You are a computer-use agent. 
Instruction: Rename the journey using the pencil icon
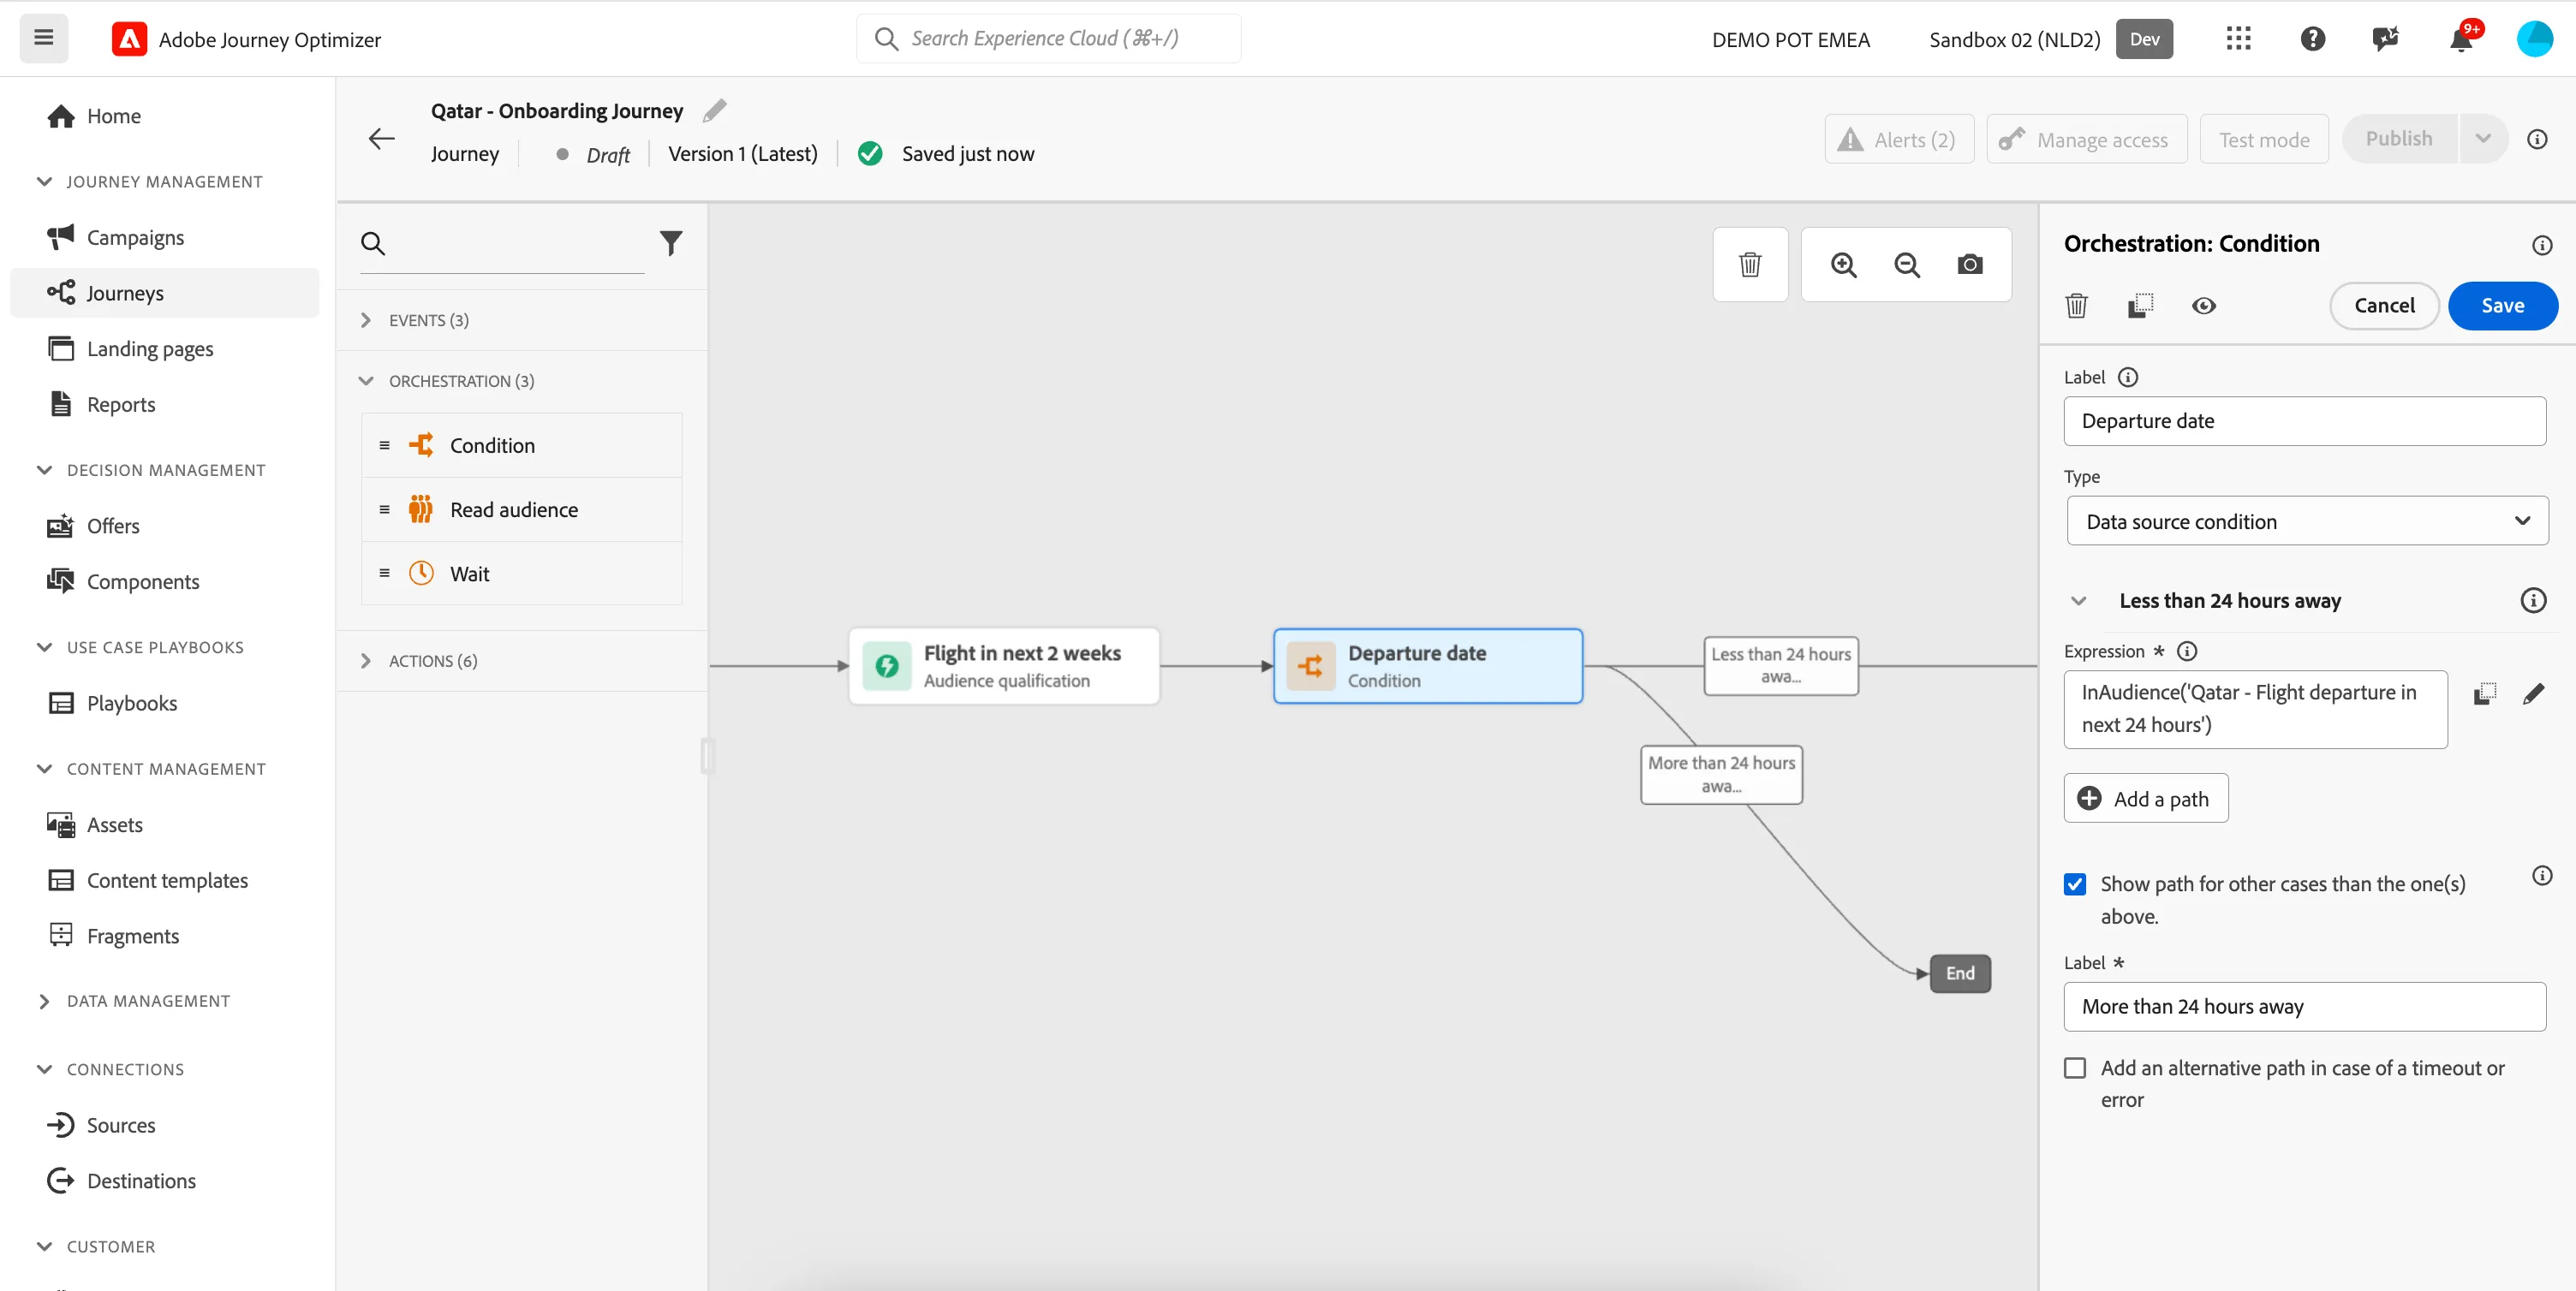714,111
